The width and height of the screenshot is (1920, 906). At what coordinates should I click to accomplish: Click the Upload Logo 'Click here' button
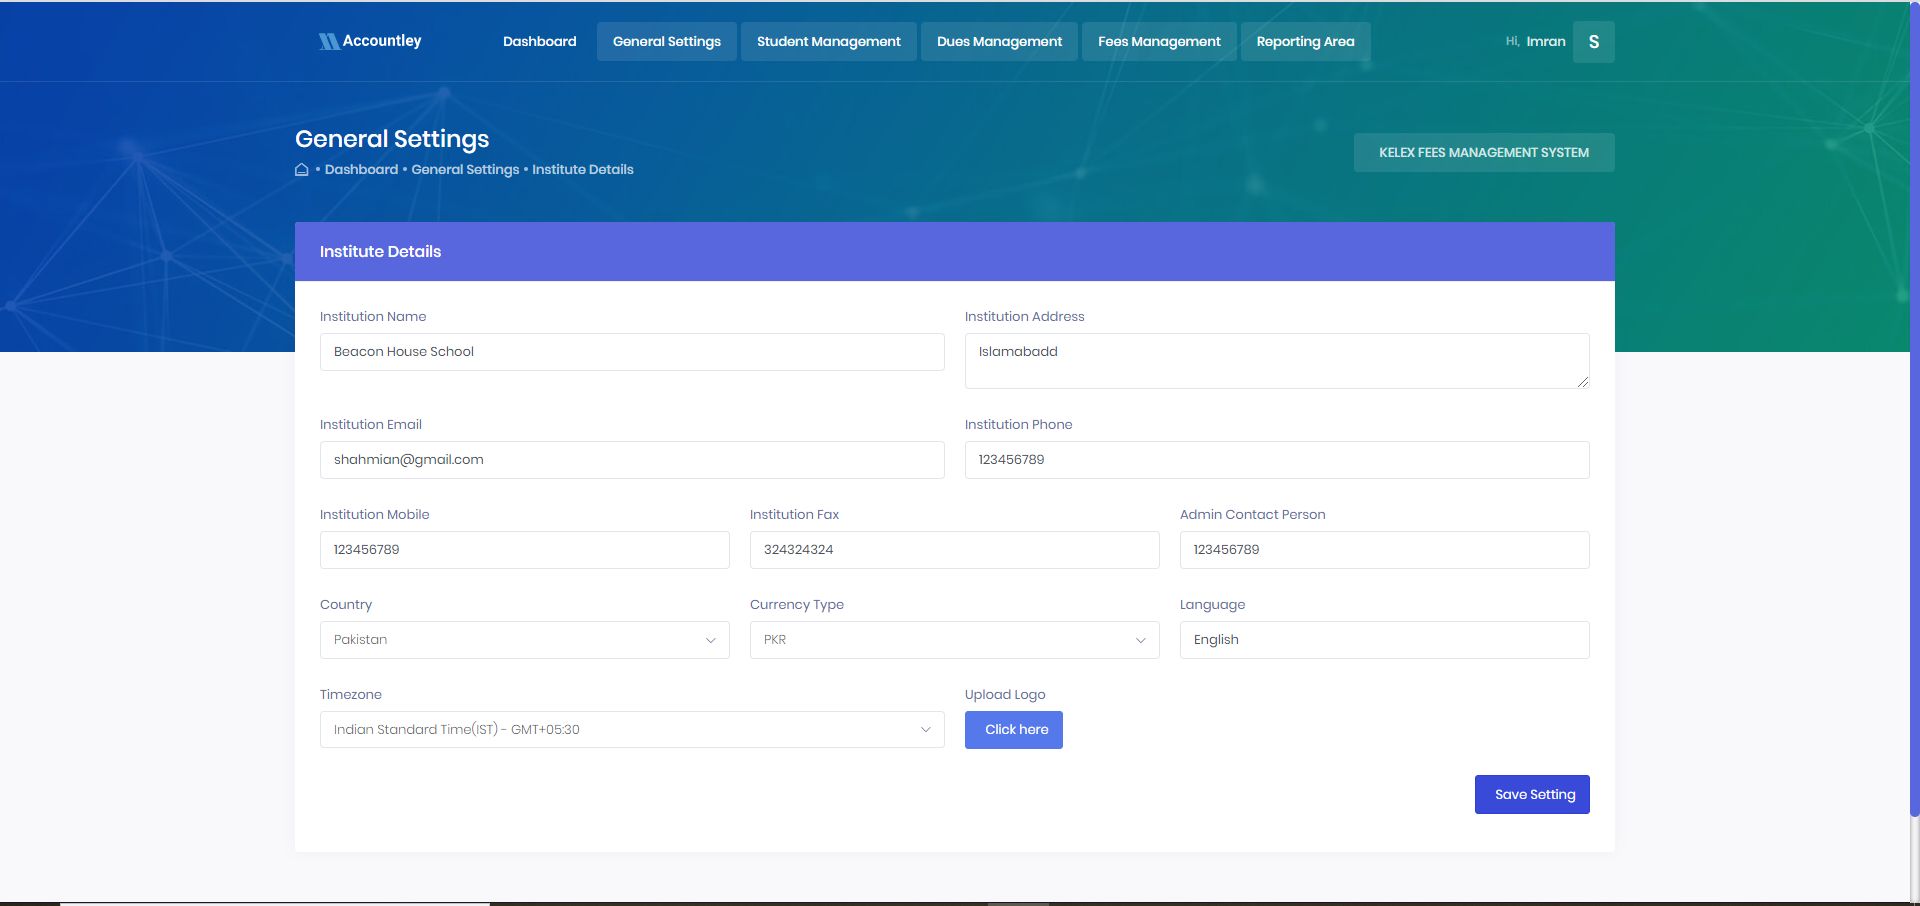tap(1013, 730)
